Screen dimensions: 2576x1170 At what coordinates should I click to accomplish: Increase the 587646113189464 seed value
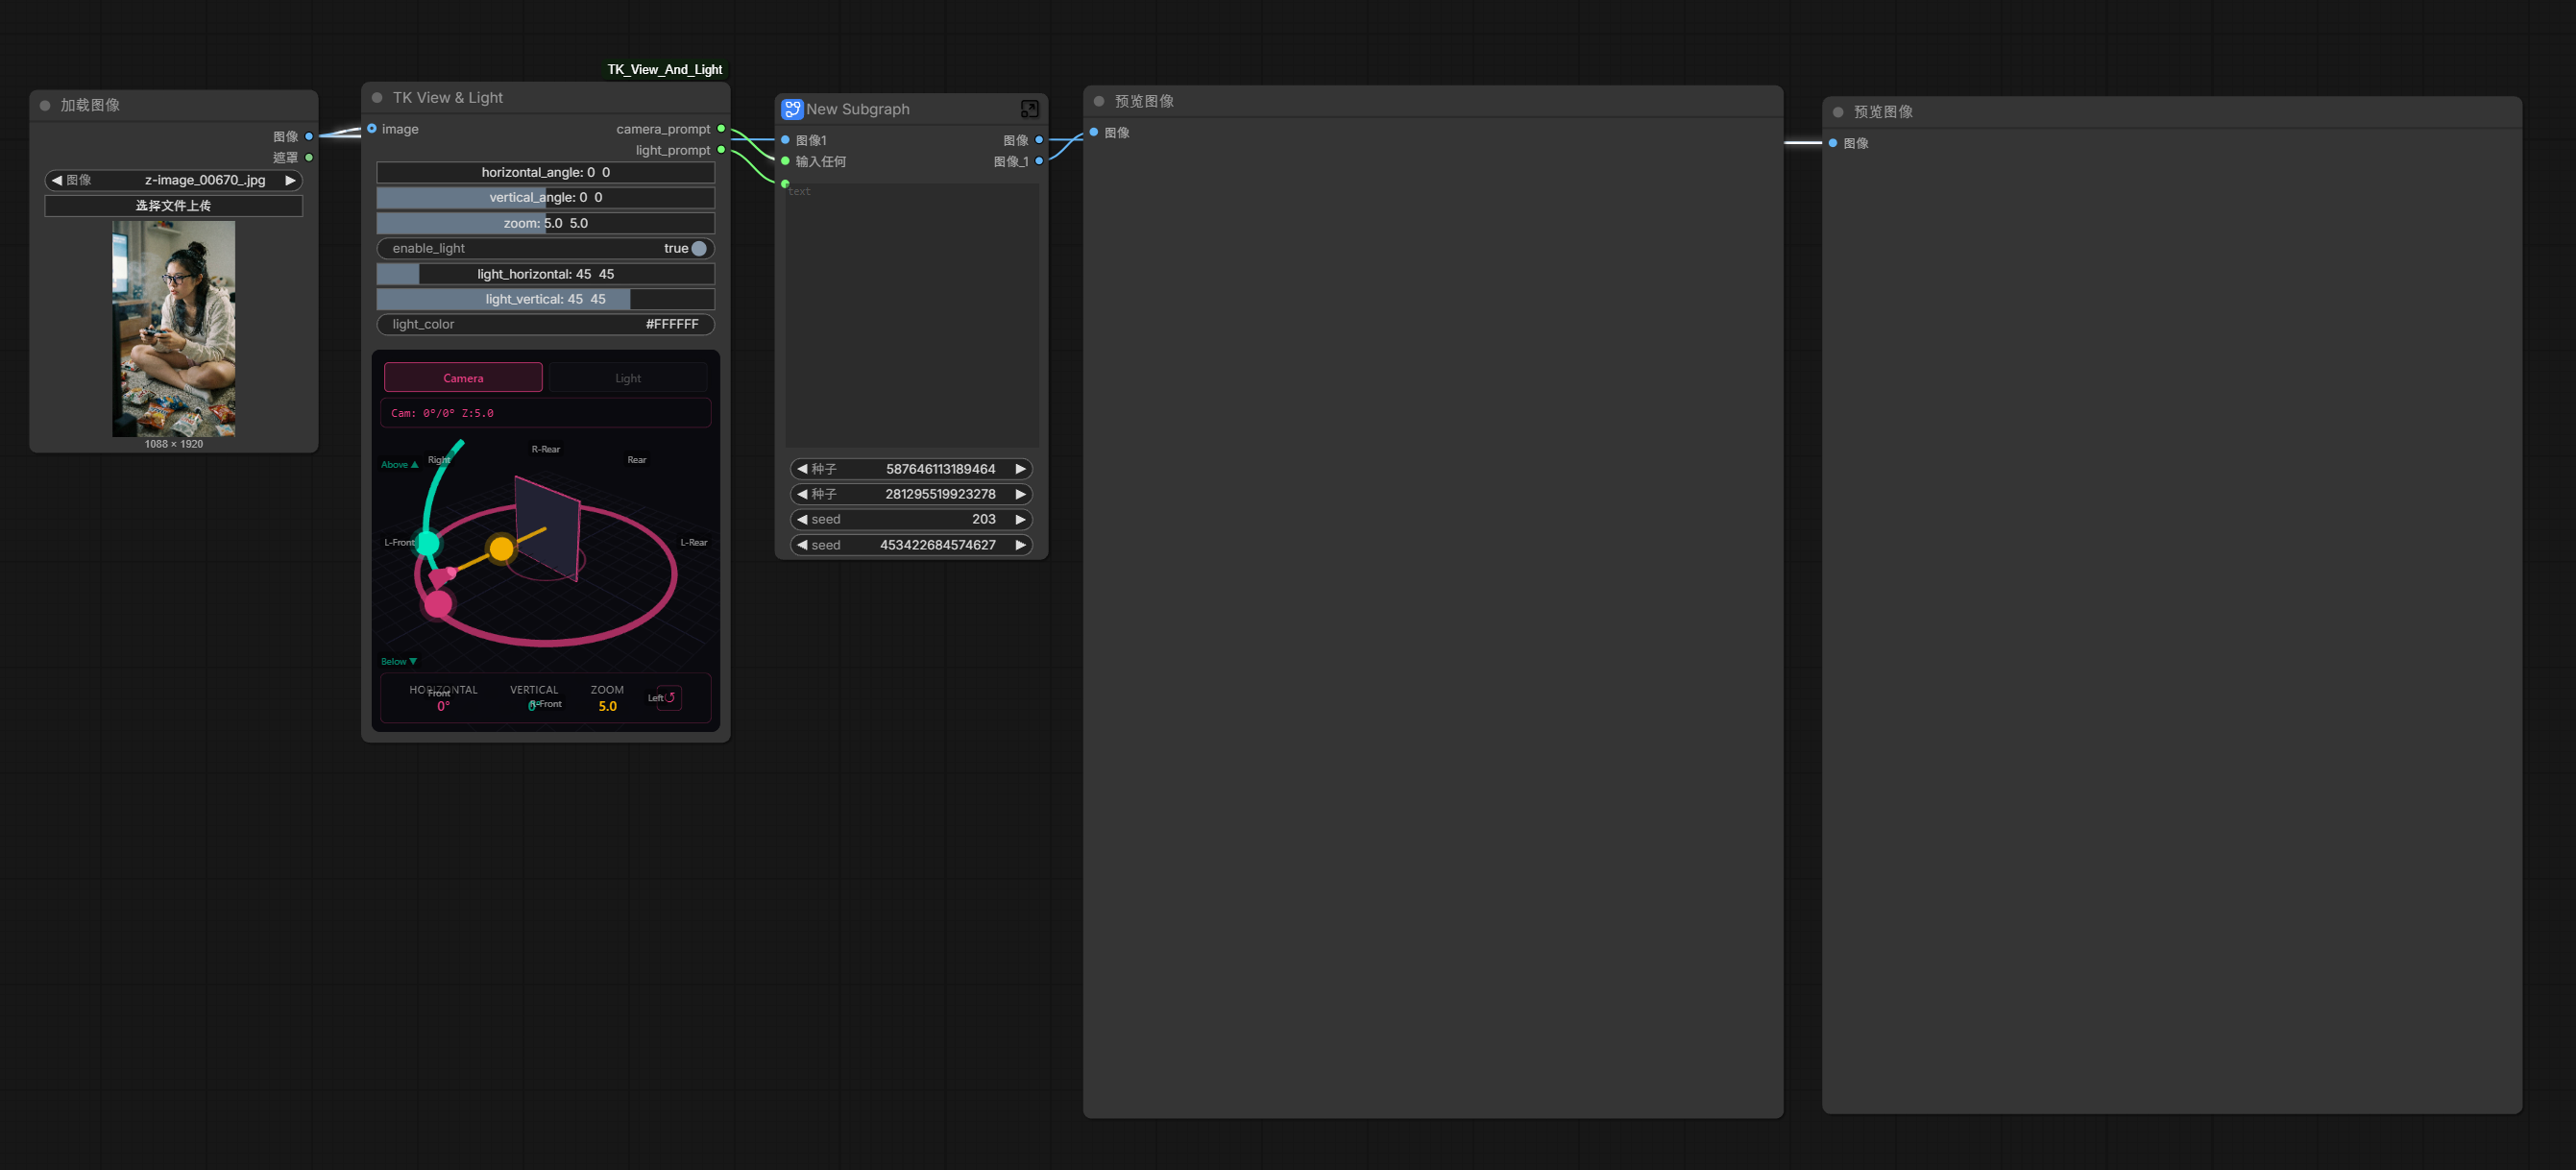[x=1020, y=469]
